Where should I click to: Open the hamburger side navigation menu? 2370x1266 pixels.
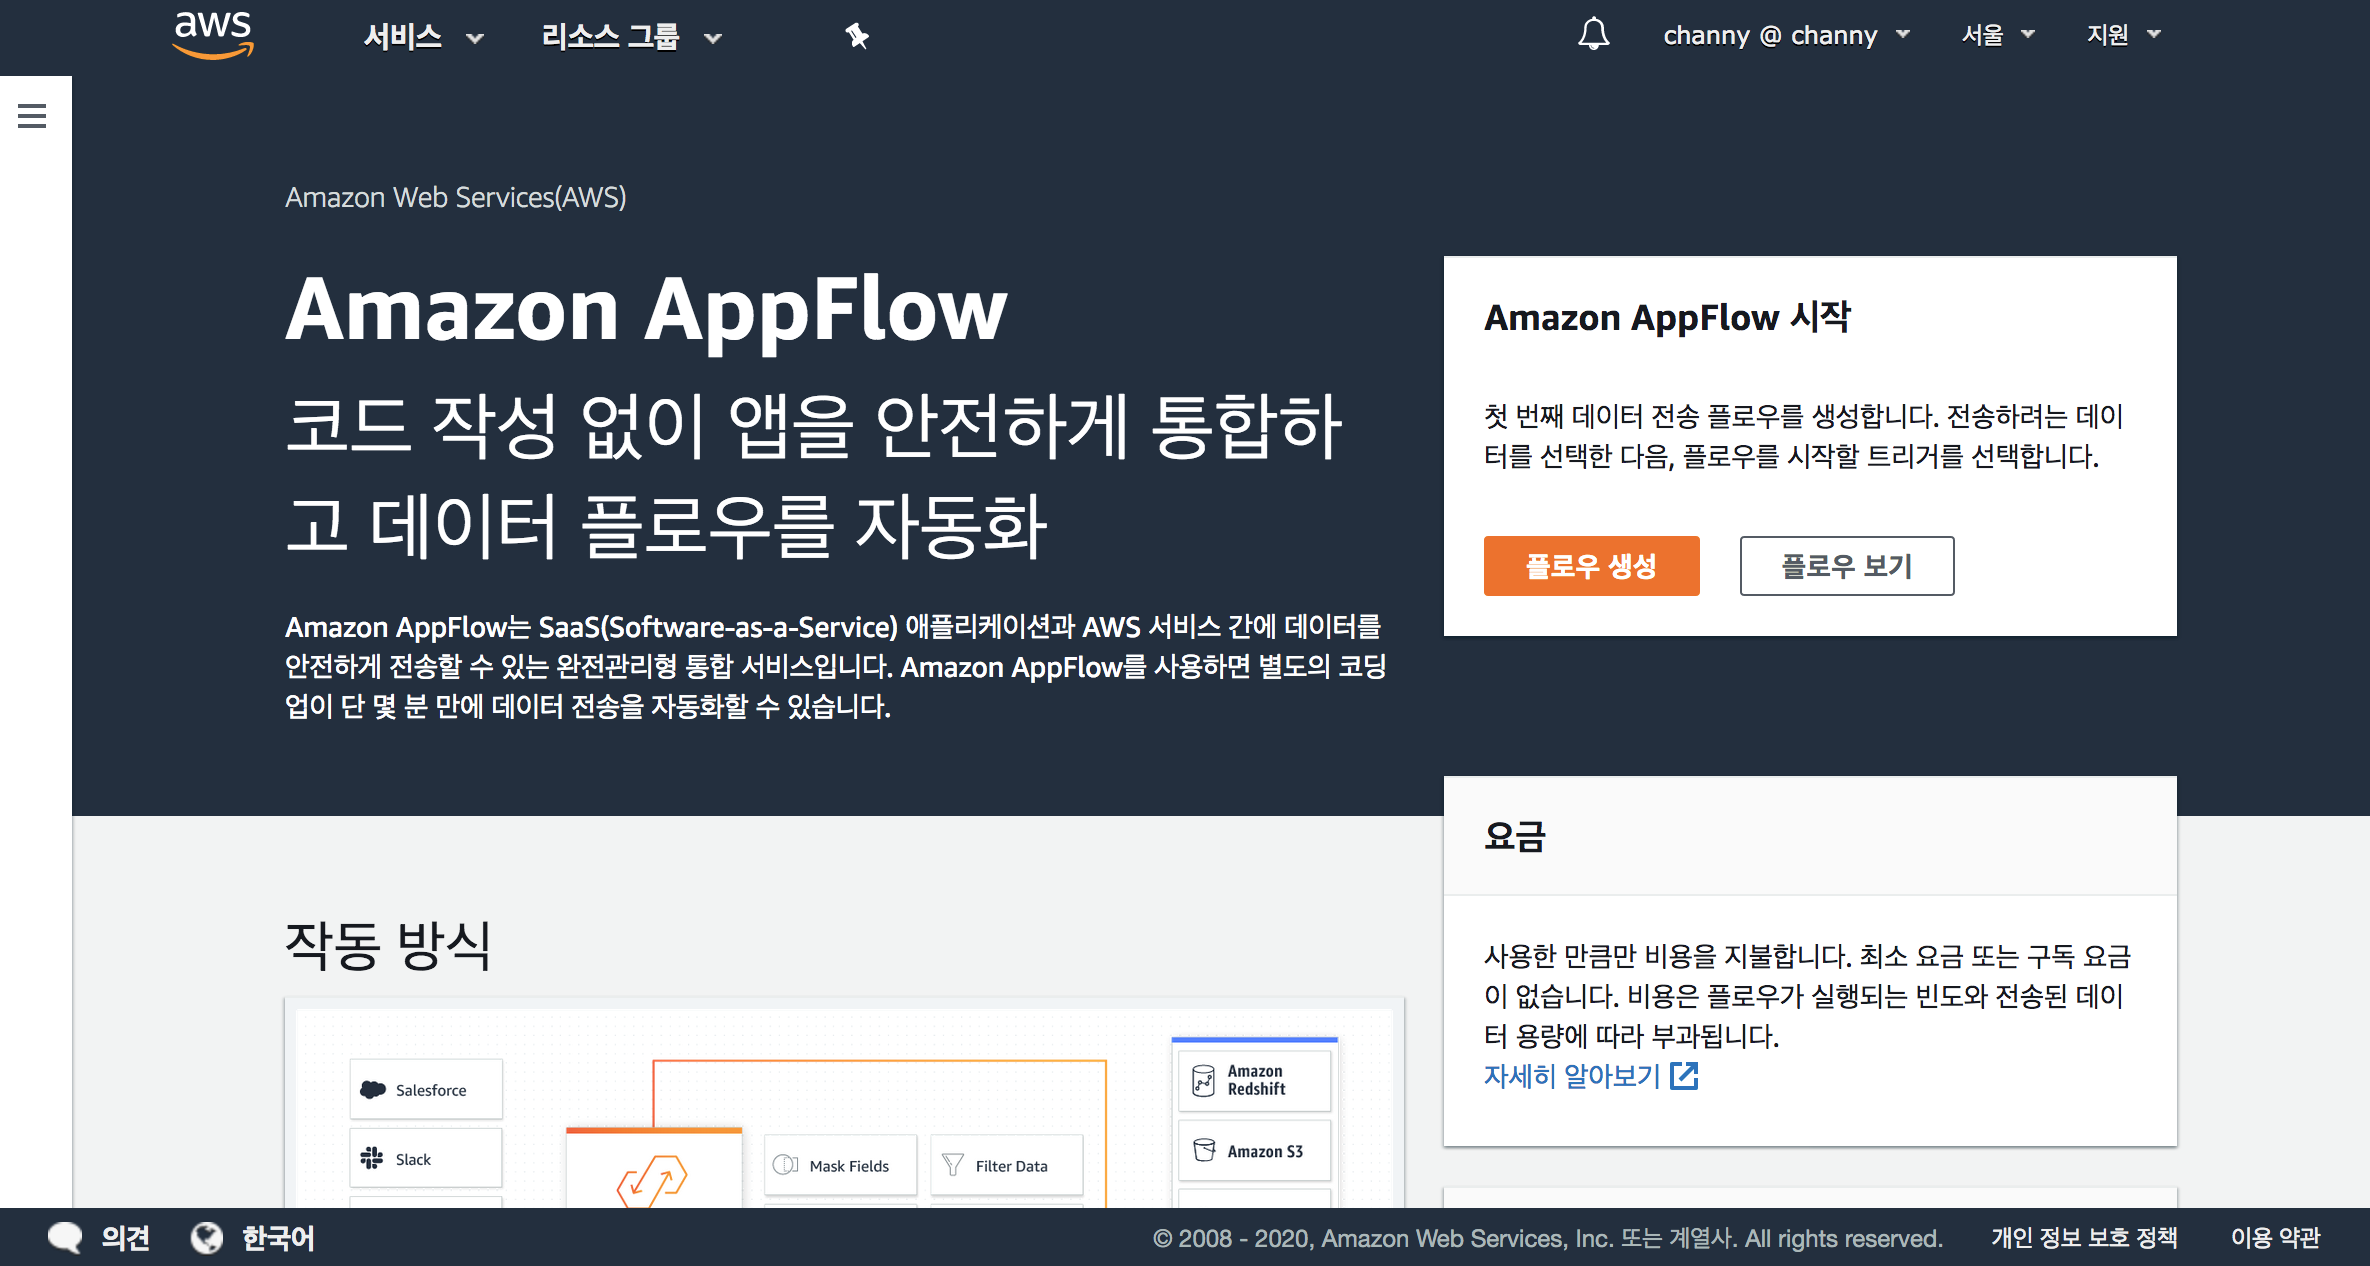tap(32, 116)
